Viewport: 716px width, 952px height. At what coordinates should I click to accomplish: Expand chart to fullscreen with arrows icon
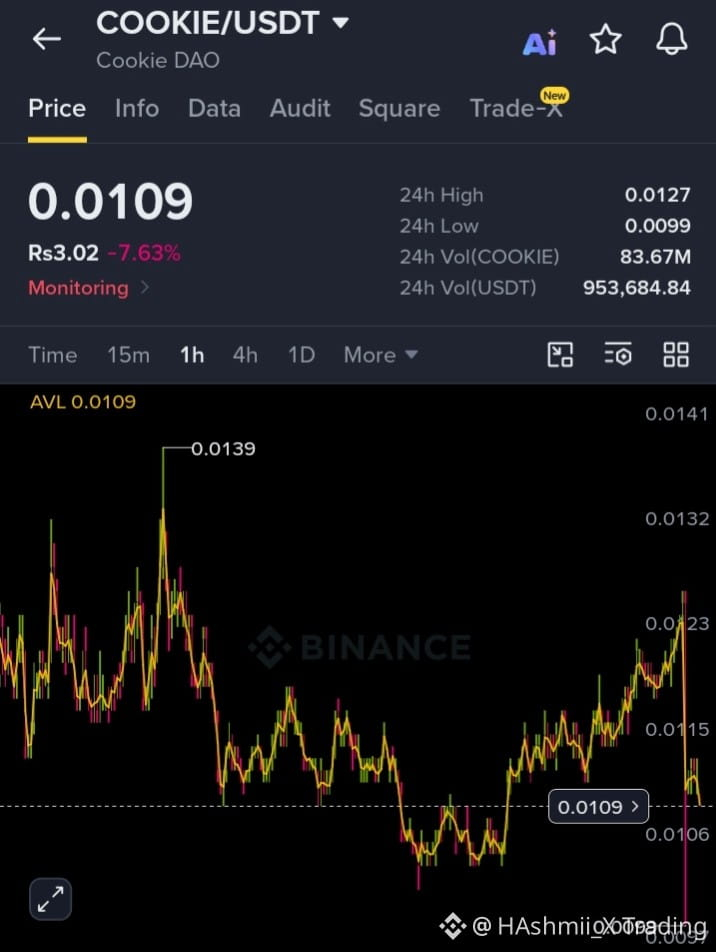point(50,899)
